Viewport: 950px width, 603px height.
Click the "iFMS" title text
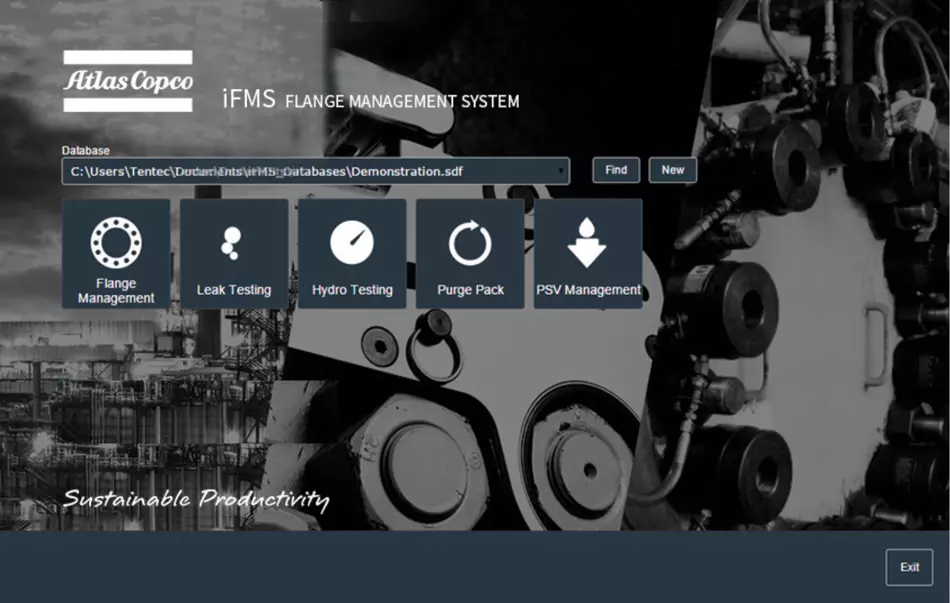pyautogui.click(x=247, y=100)
